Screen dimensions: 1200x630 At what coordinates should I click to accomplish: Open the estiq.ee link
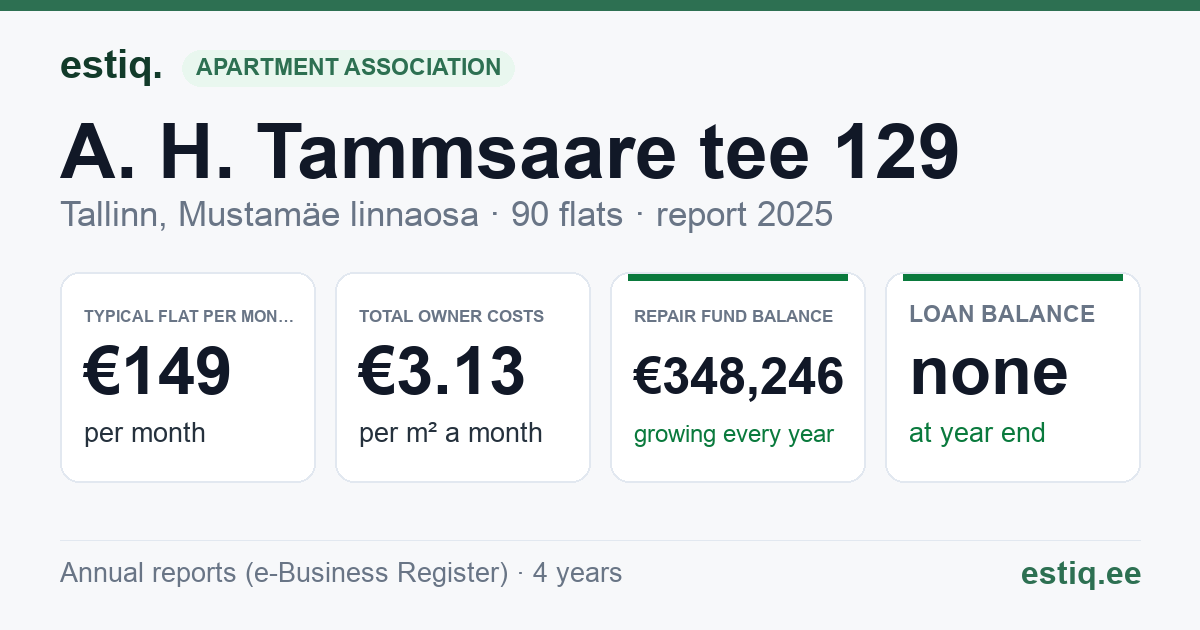click(x=1081, y=573)
